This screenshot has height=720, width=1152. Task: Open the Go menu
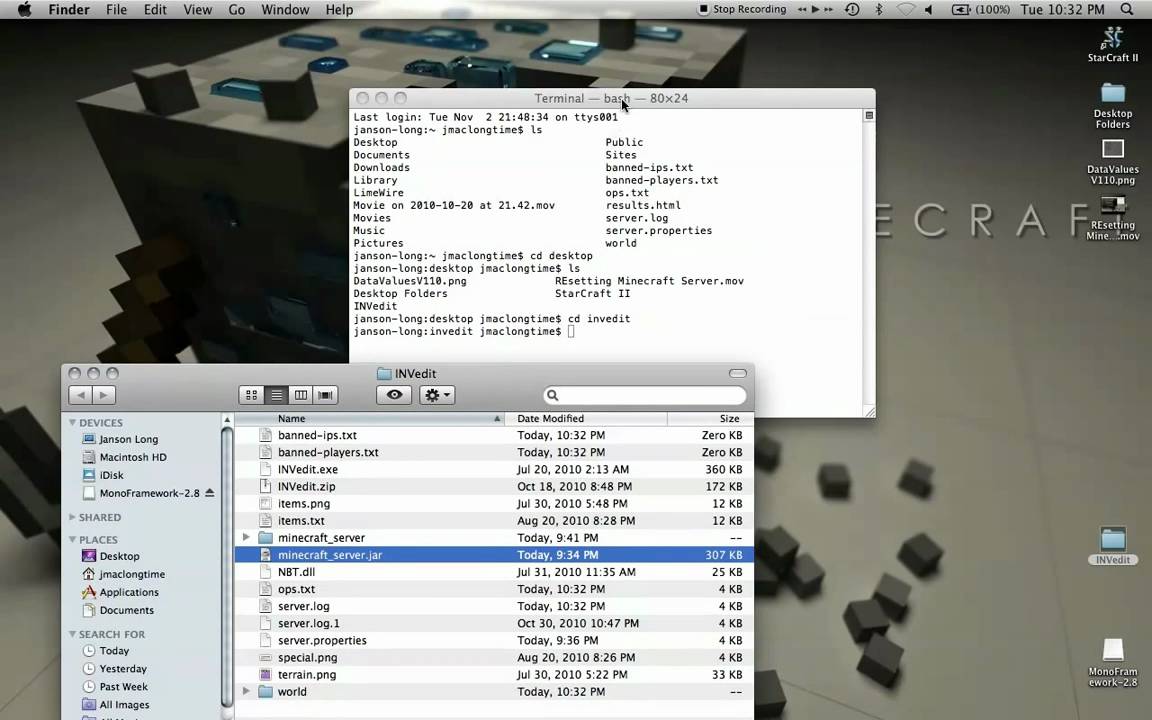point(237,10)
